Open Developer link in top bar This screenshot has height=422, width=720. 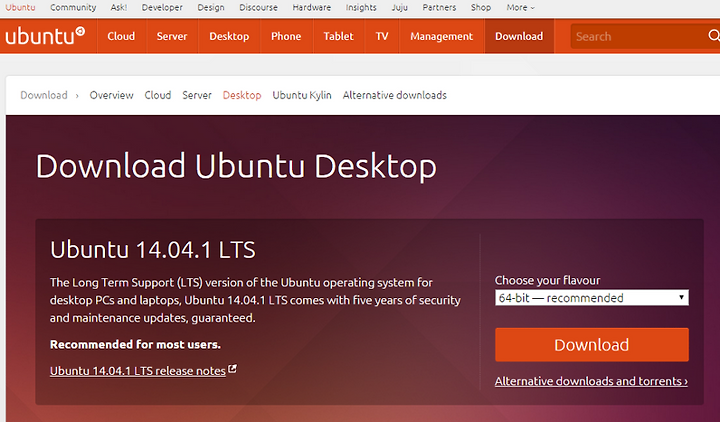pos(162,7)
